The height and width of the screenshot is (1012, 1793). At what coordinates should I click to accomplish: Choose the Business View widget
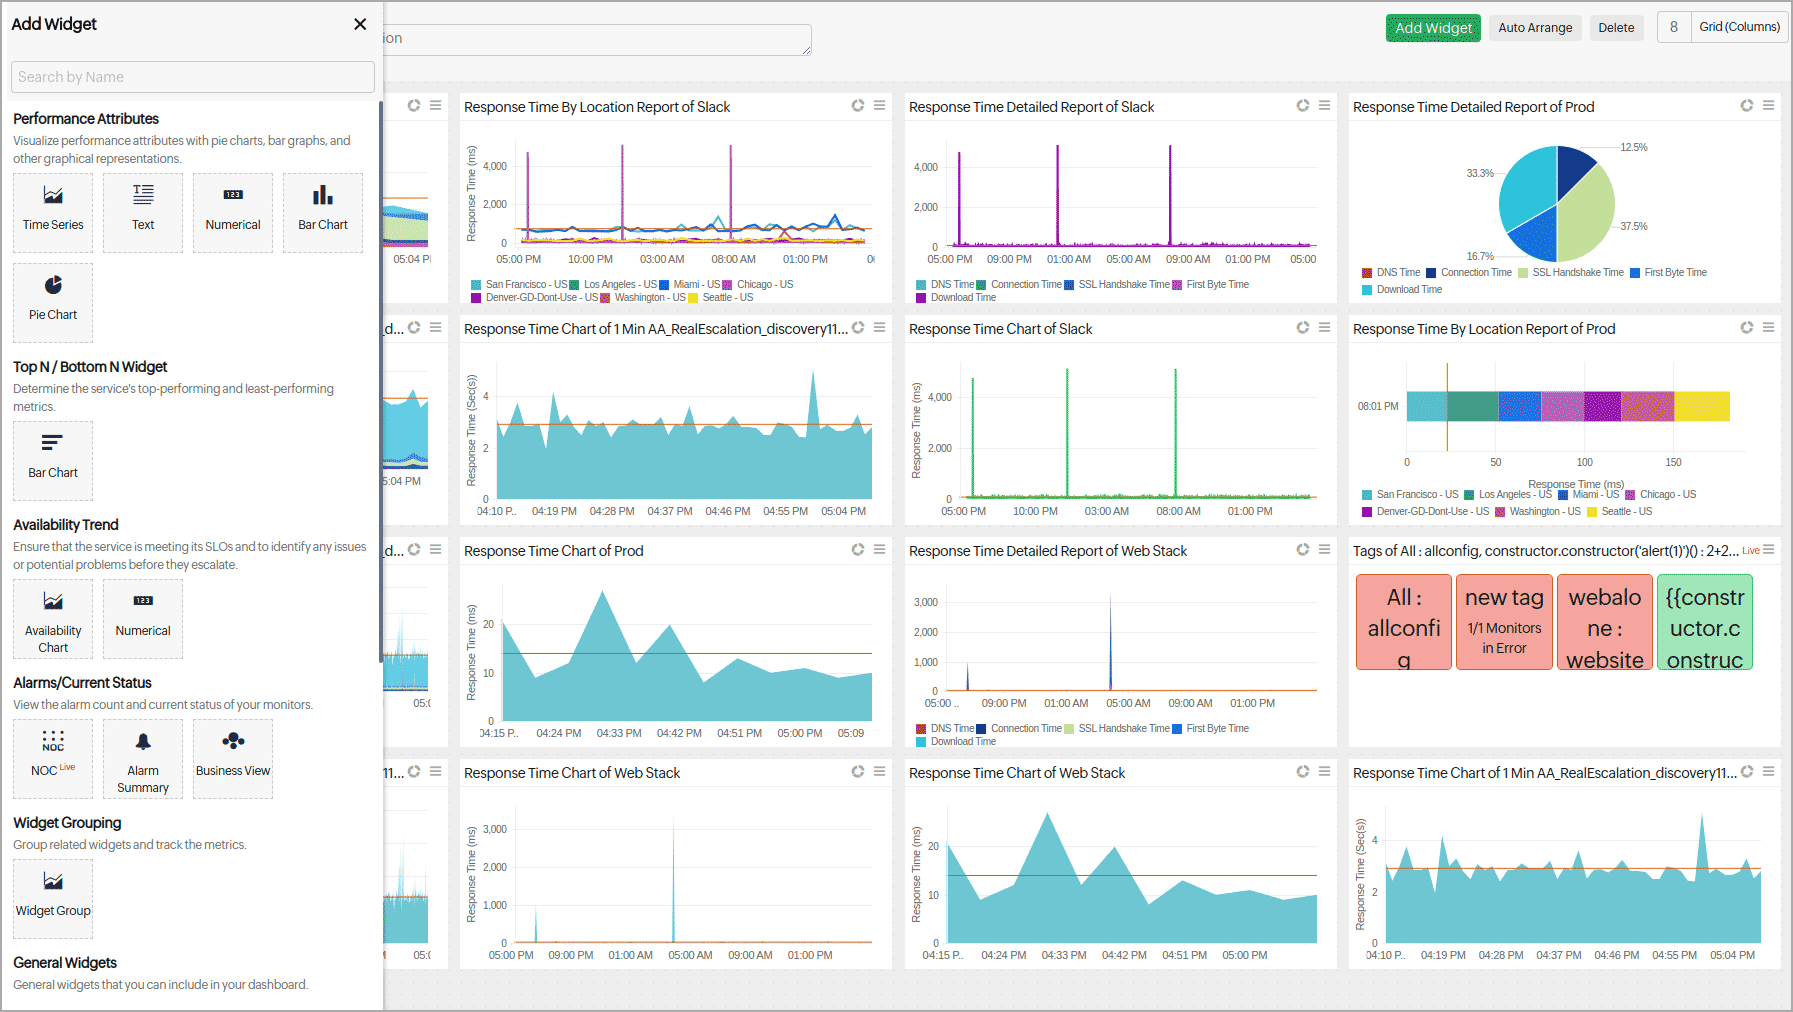click(233, 759)
